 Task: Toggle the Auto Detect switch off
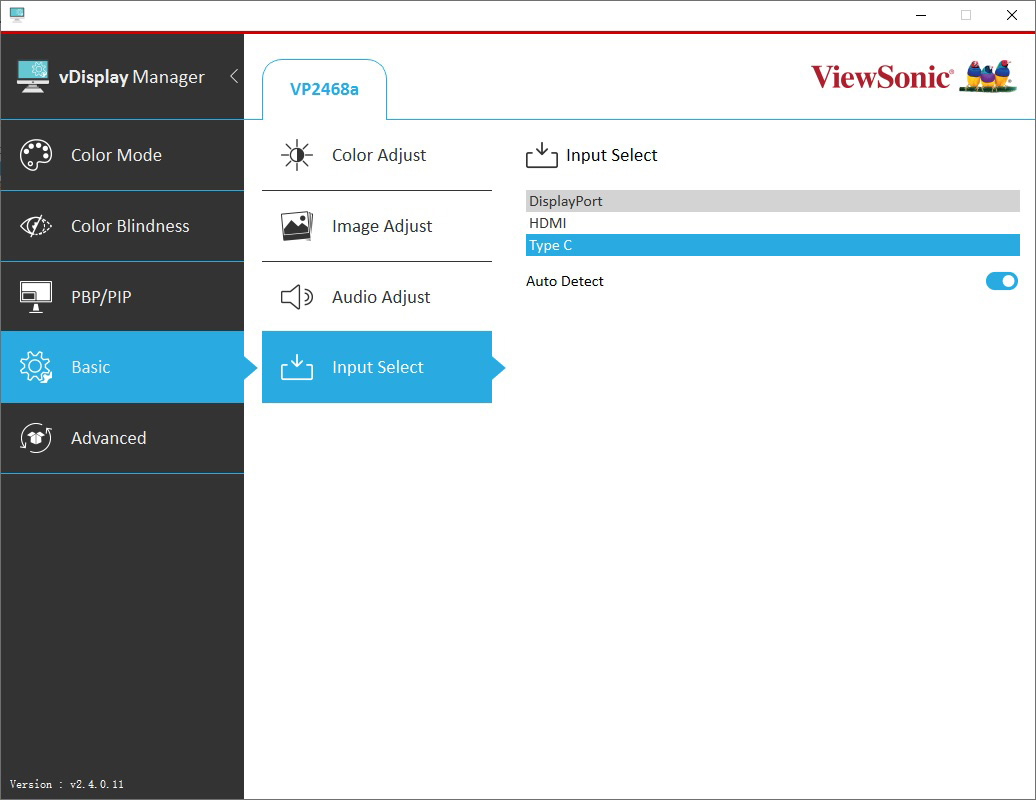point(1002,281)
